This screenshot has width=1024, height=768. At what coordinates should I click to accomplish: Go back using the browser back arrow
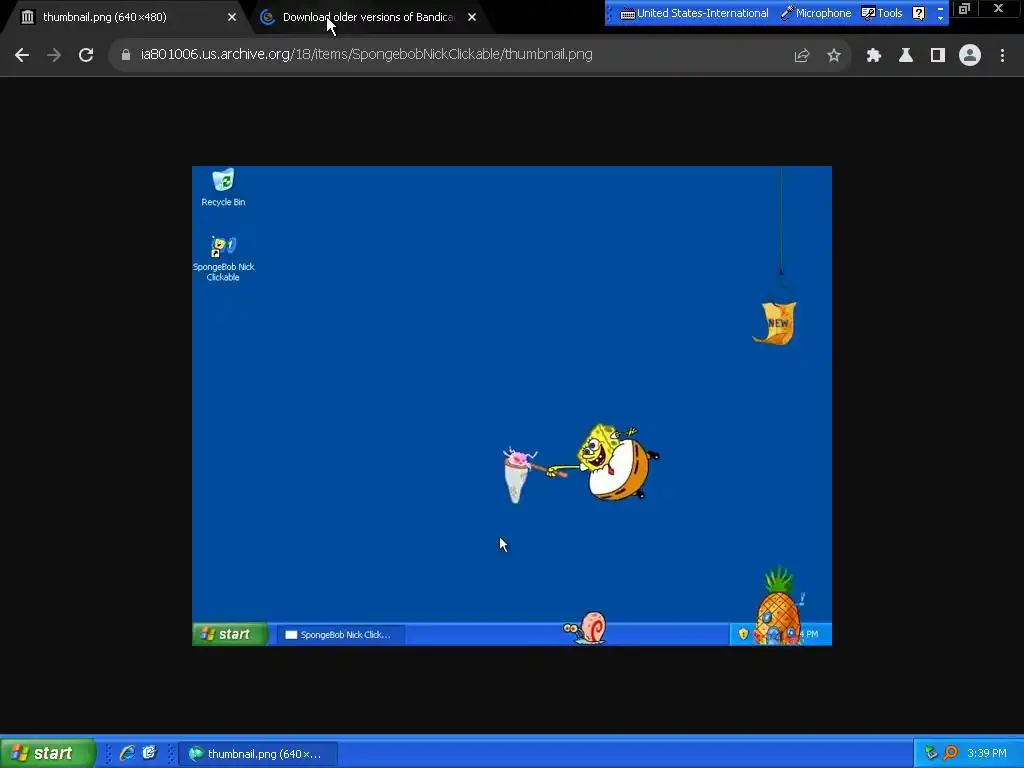coord(22,56)
